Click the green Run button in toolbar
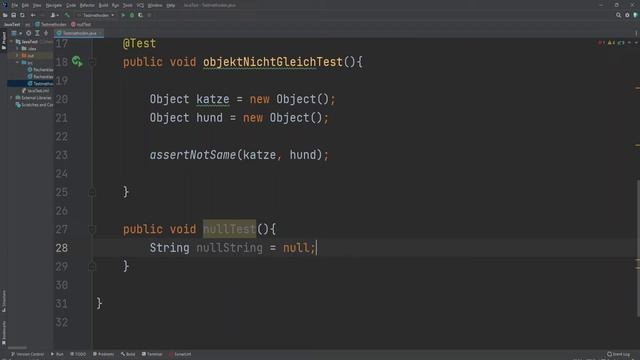The height and width of the screenshot is (360, 640). coord(123,15)
